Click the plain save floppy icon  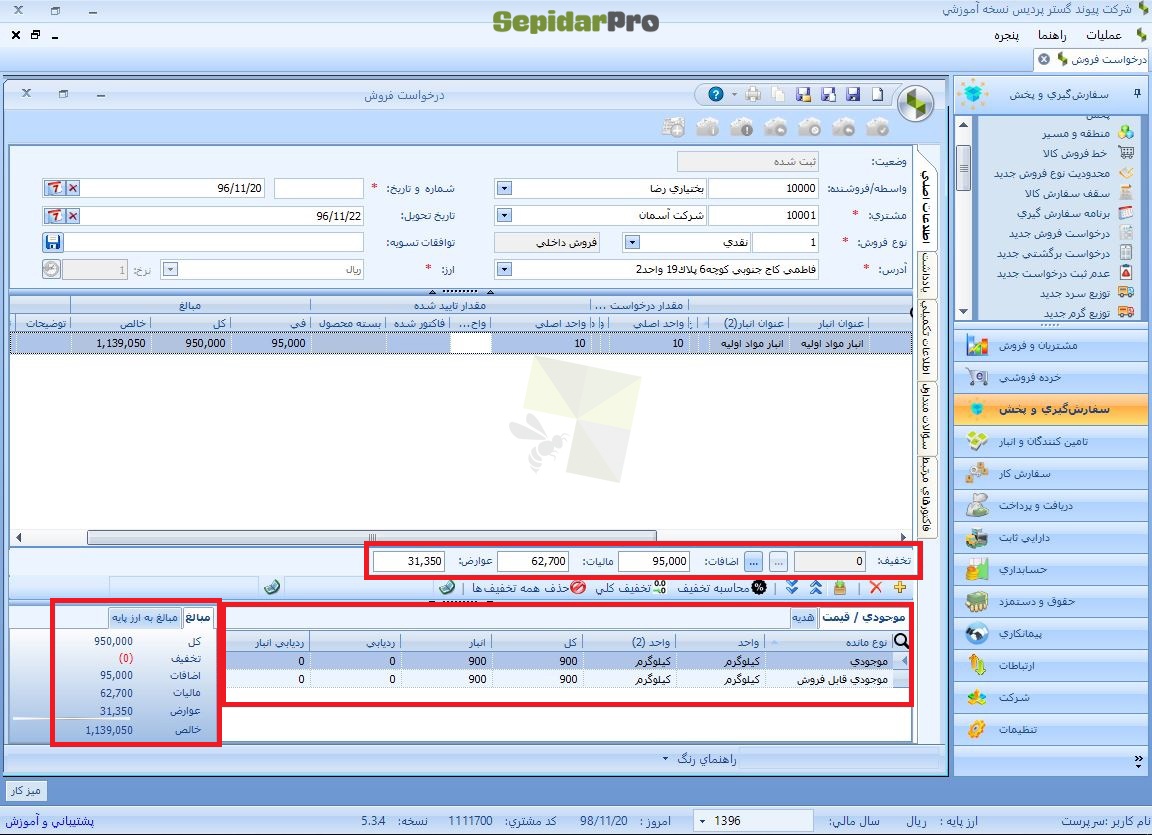pos(853,94)
